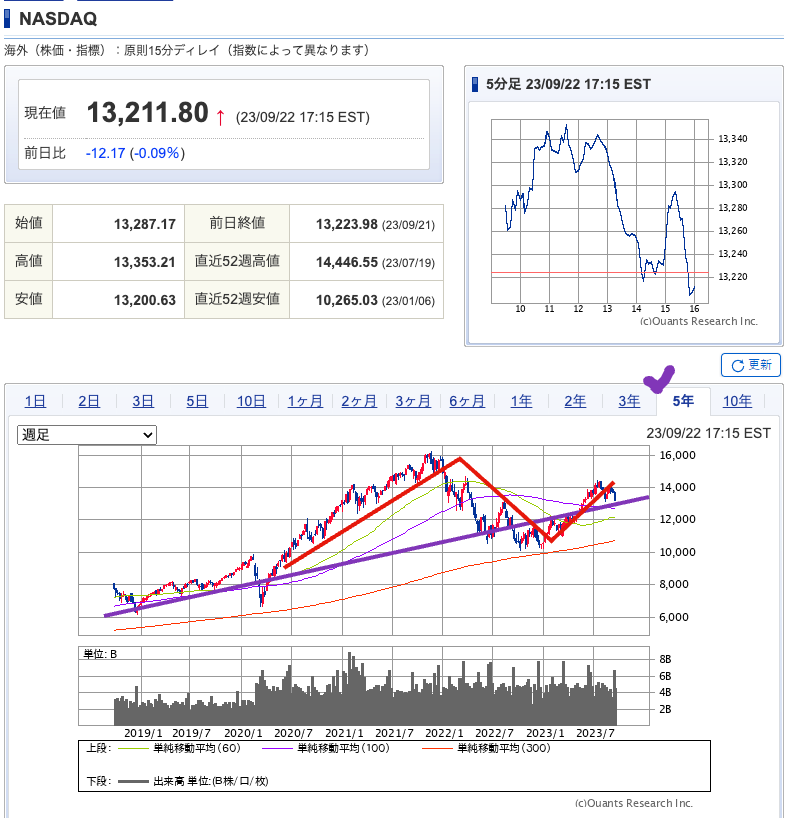
Task: Click the change value -12.17 (-0.09%)
Action: 135,153
